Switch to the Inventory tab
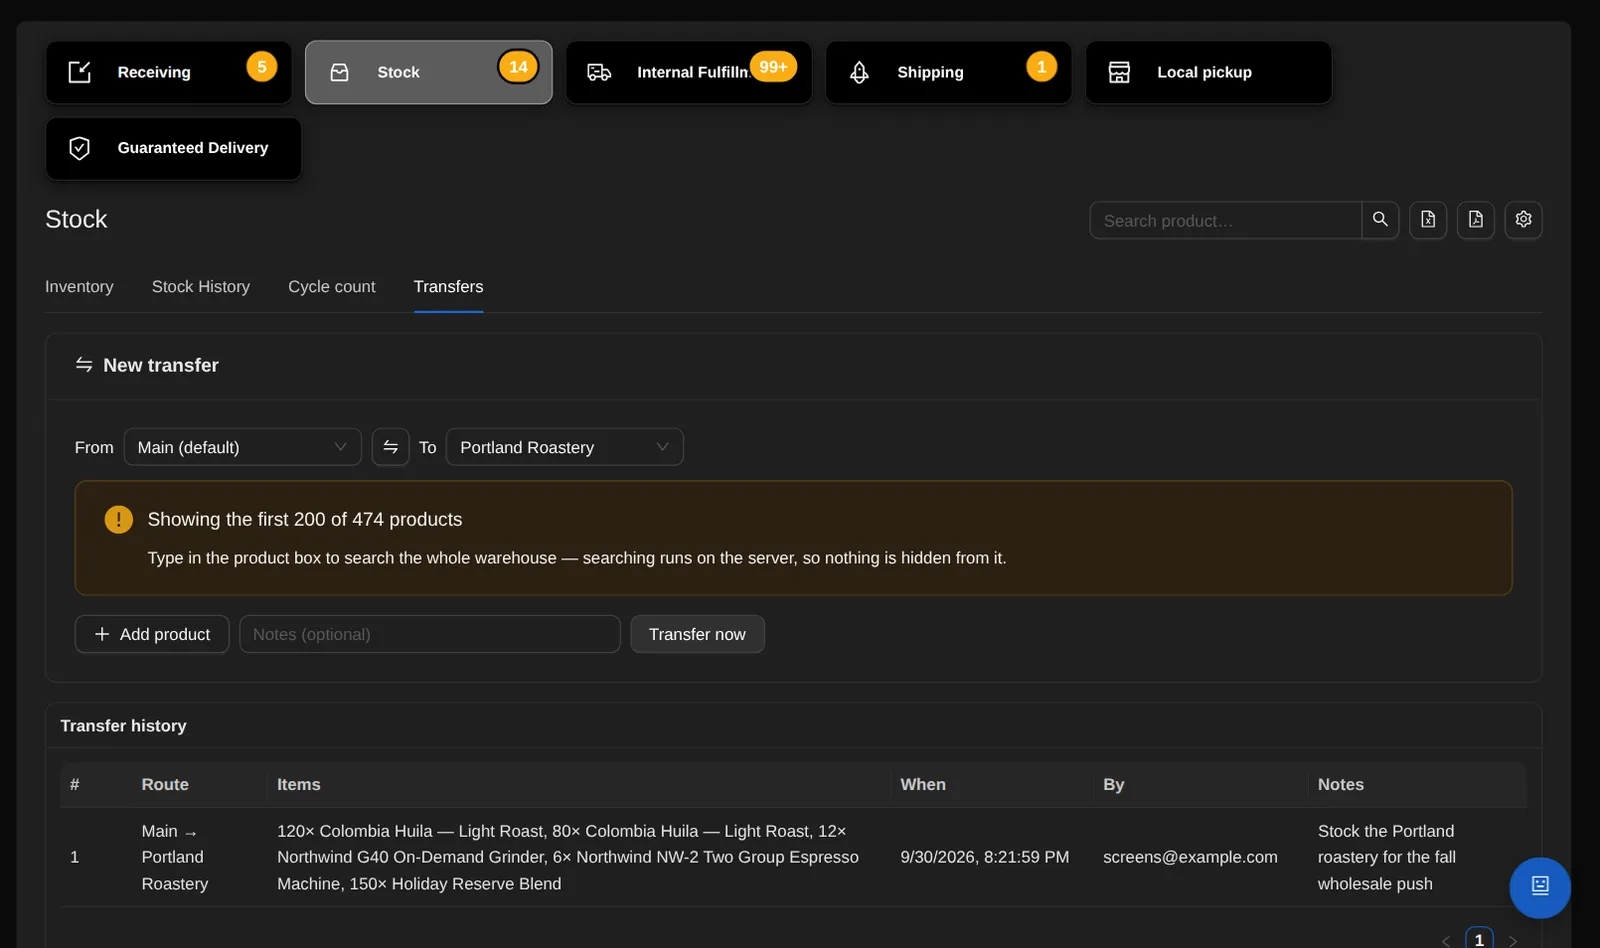 click(x=79, y=287)
